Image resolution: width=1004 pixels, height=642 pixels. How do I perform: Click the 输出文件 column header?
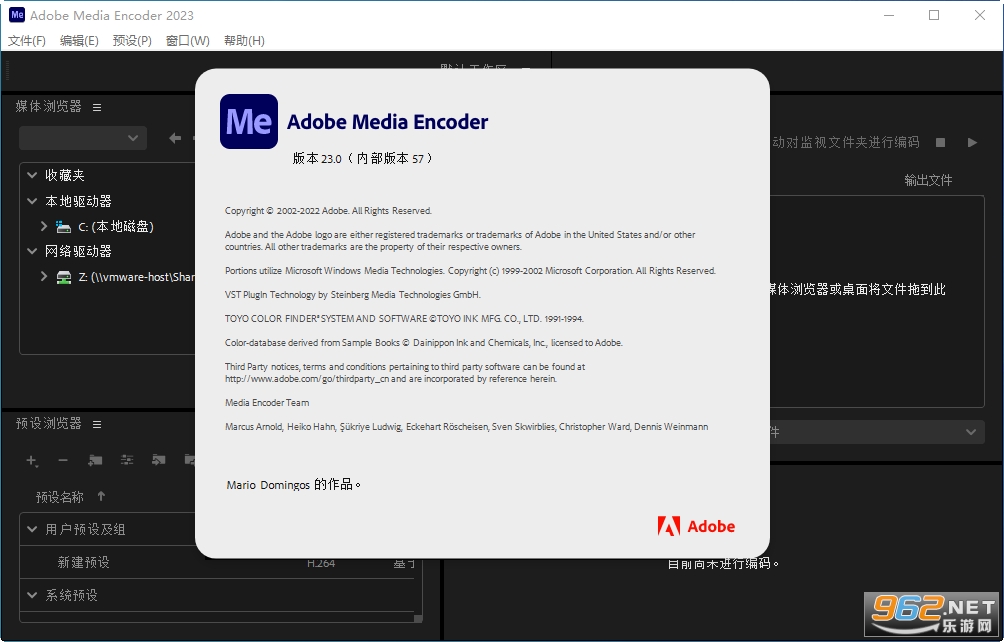point(928,181)
